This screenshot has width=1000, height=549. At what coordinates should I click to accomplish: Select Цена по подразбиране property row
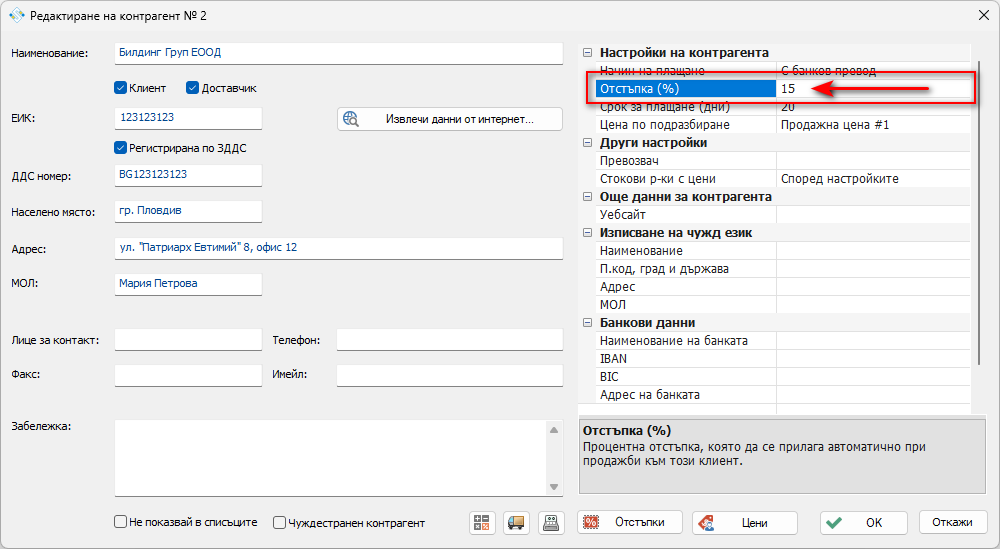point(783,125)
